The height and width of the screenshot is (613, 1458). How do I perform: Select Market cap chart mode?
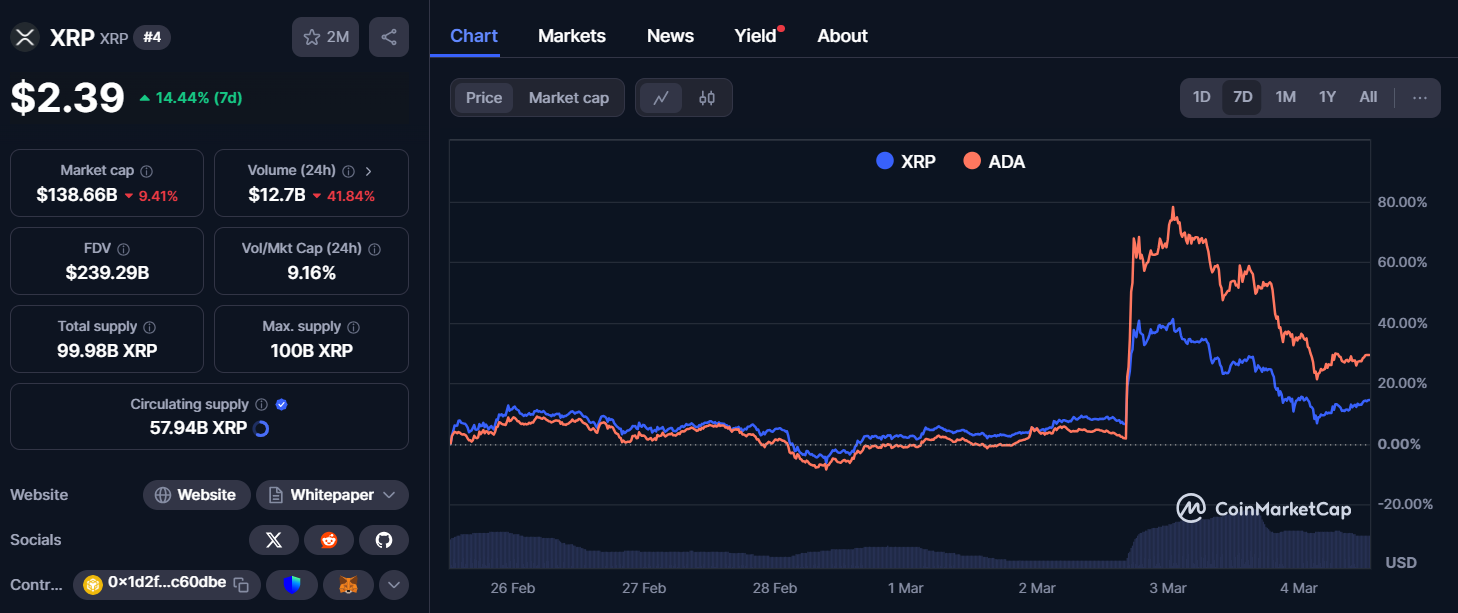tap(569, 98)
